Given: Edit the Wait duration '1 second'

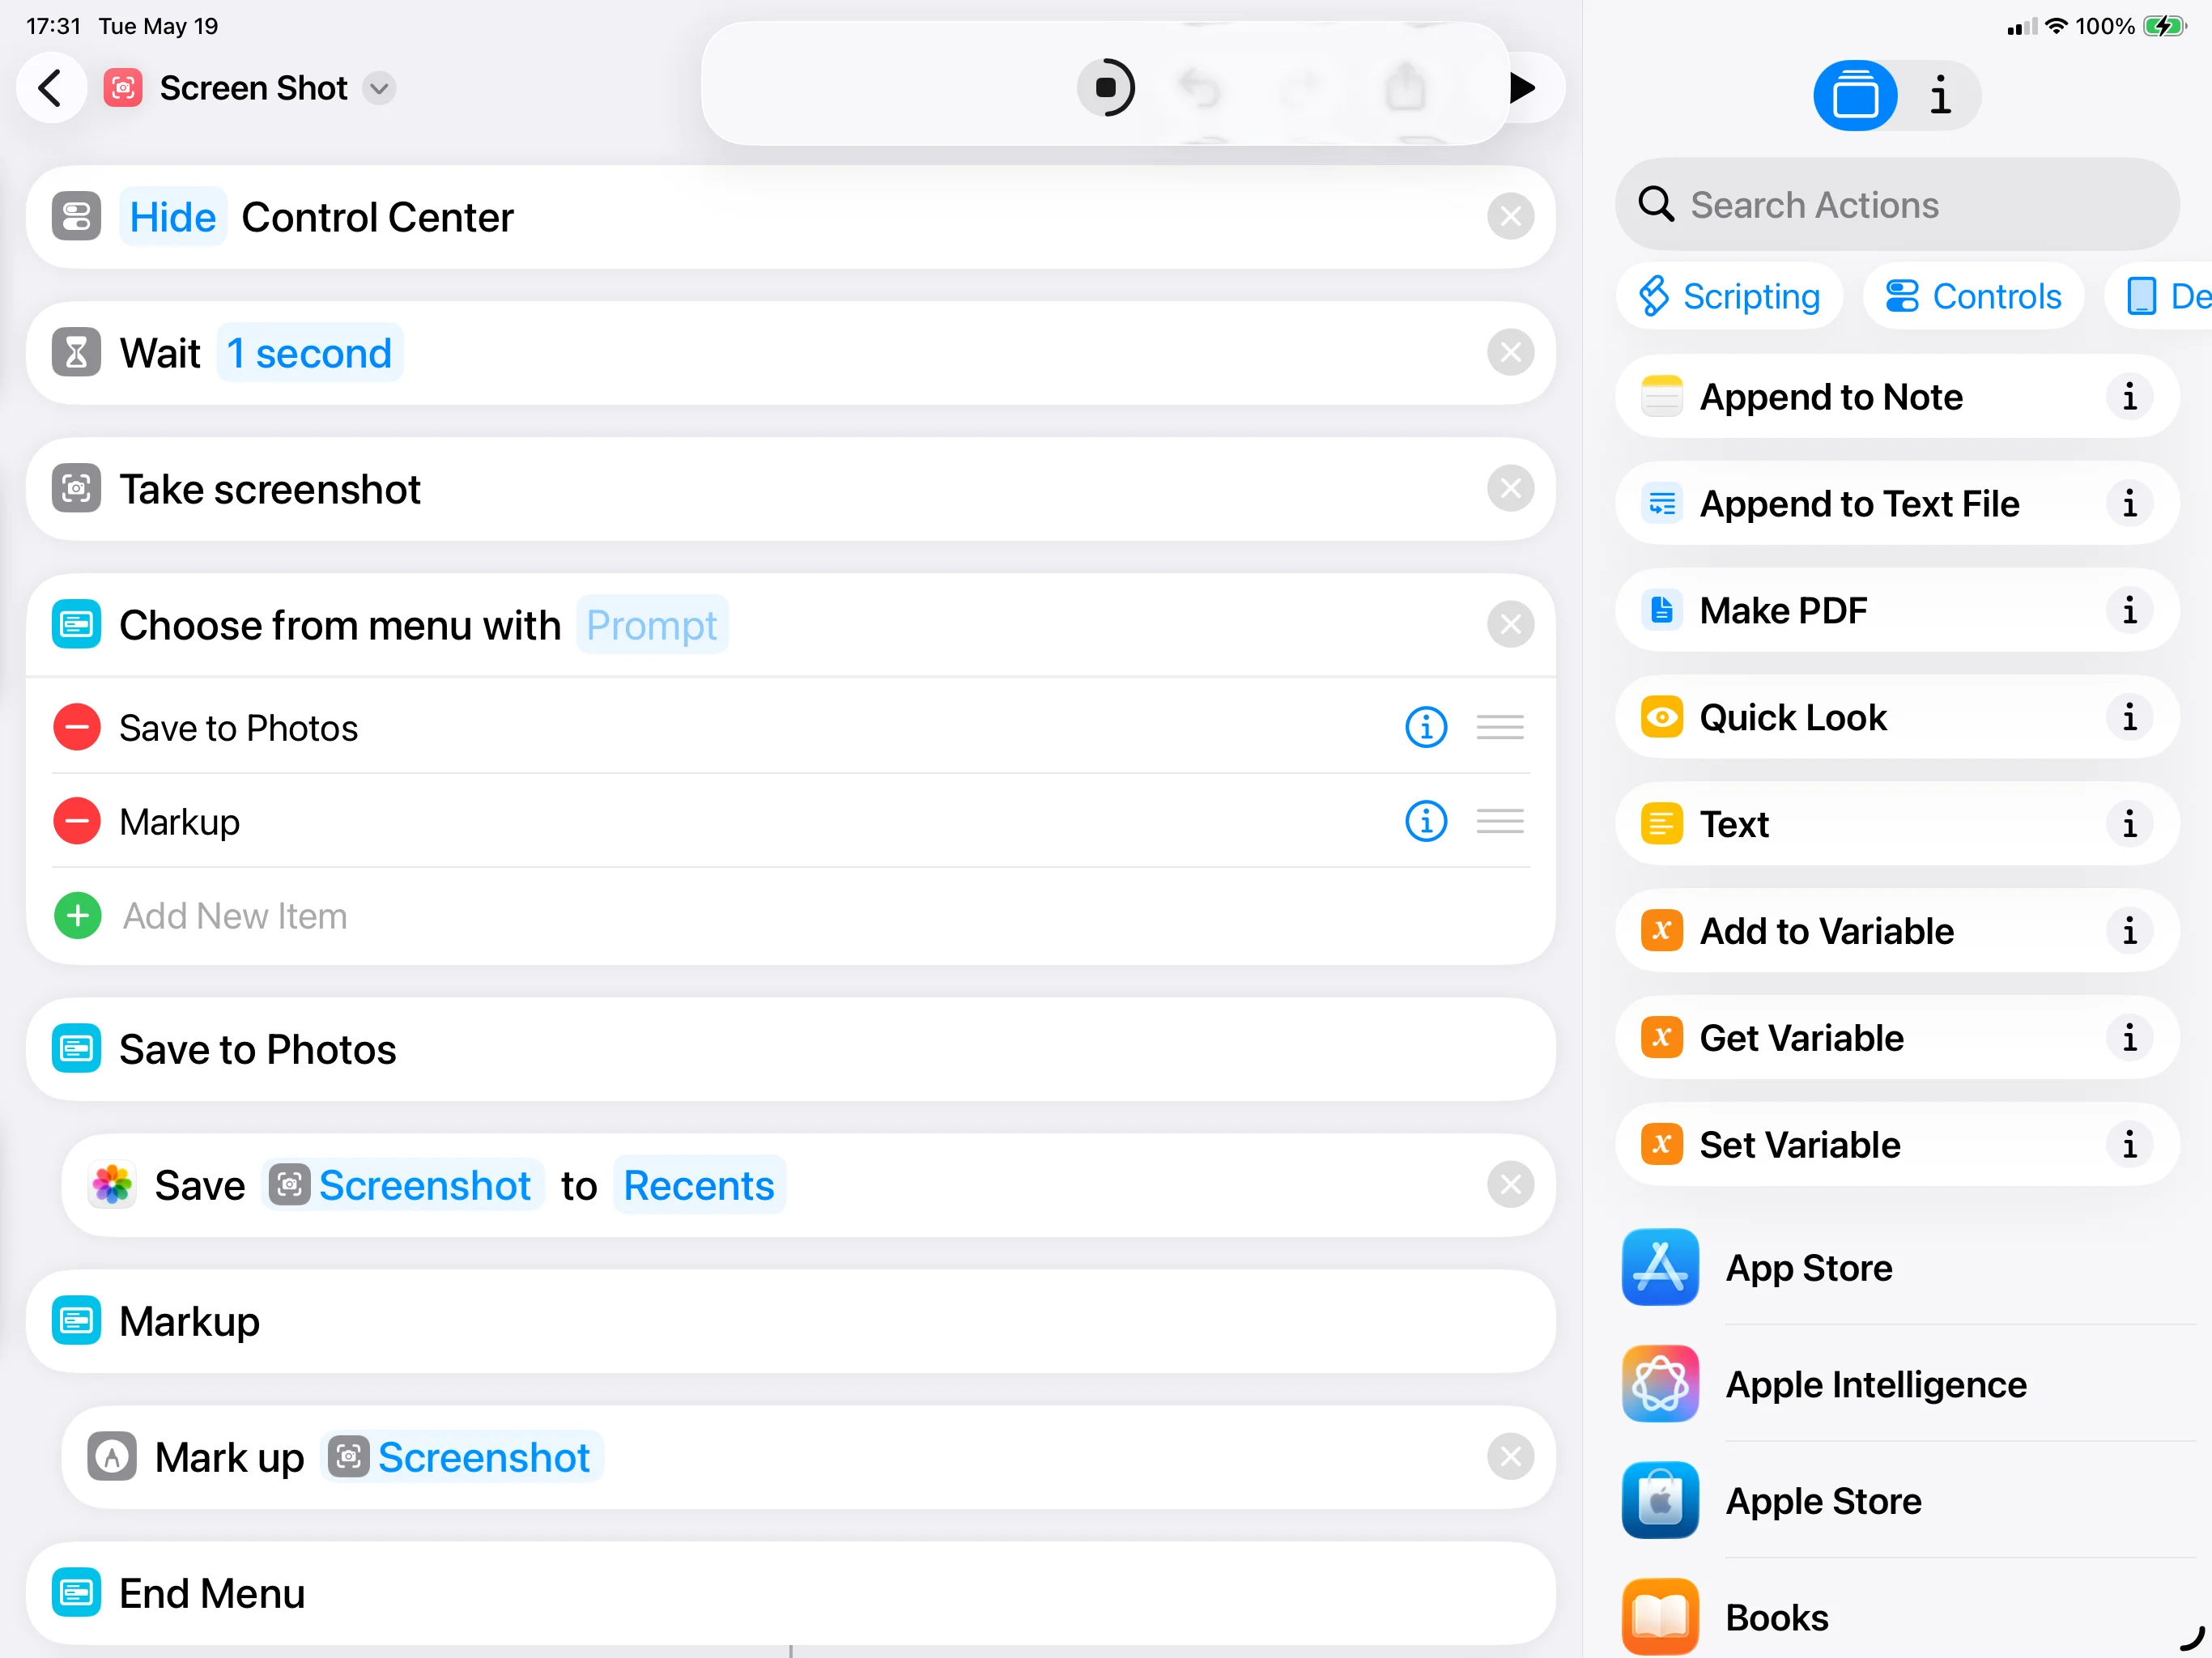Looking at the screenshot, I should click(309, 353).
